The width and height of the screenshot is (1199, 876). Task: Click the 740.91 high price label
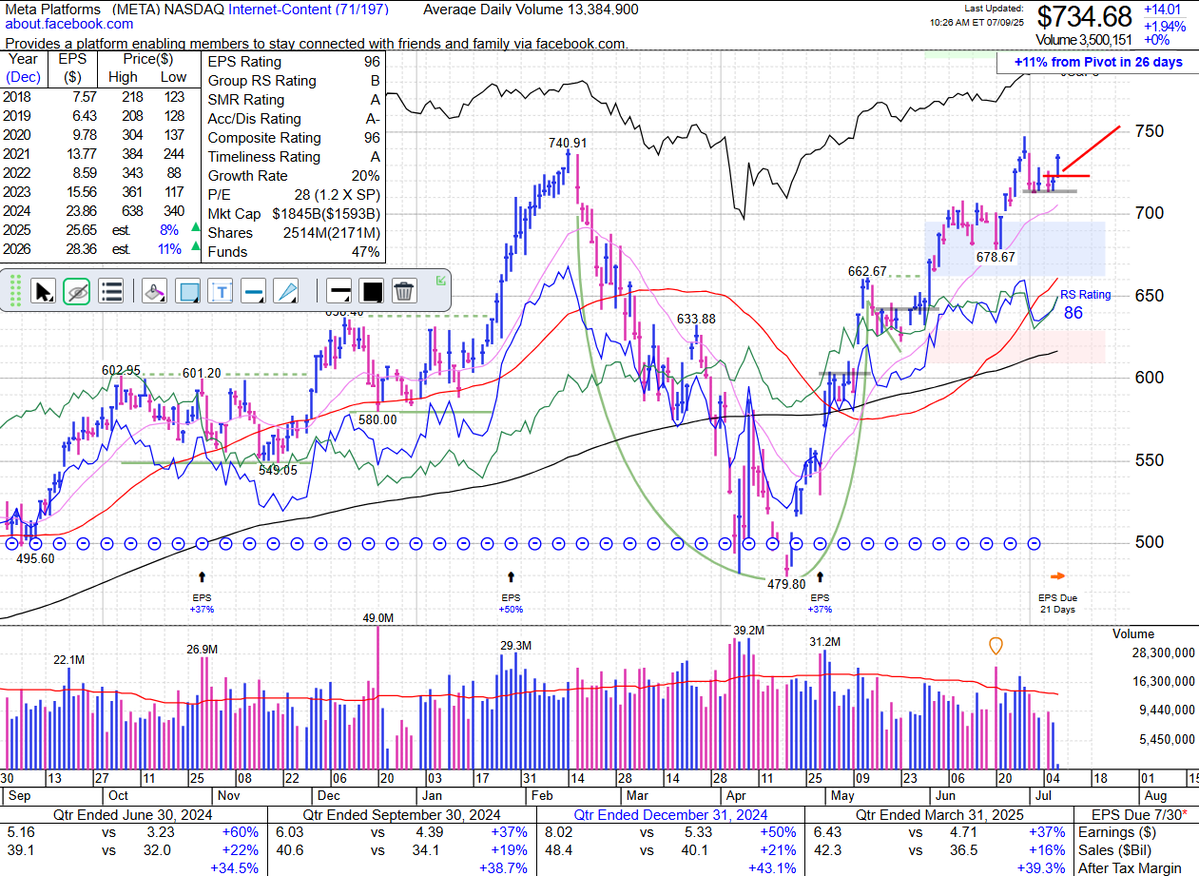click(x=567, y=143)
